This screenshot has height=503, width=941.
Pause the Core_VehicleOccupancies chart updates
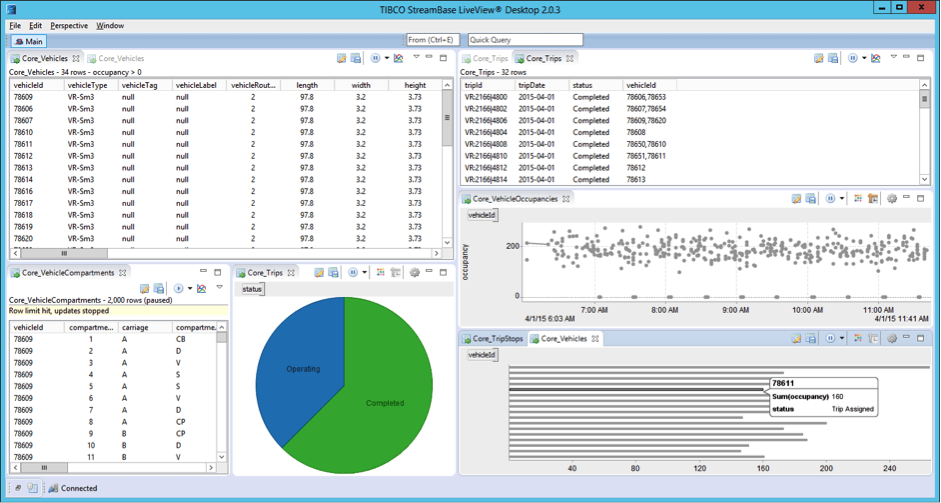point(830,199)
